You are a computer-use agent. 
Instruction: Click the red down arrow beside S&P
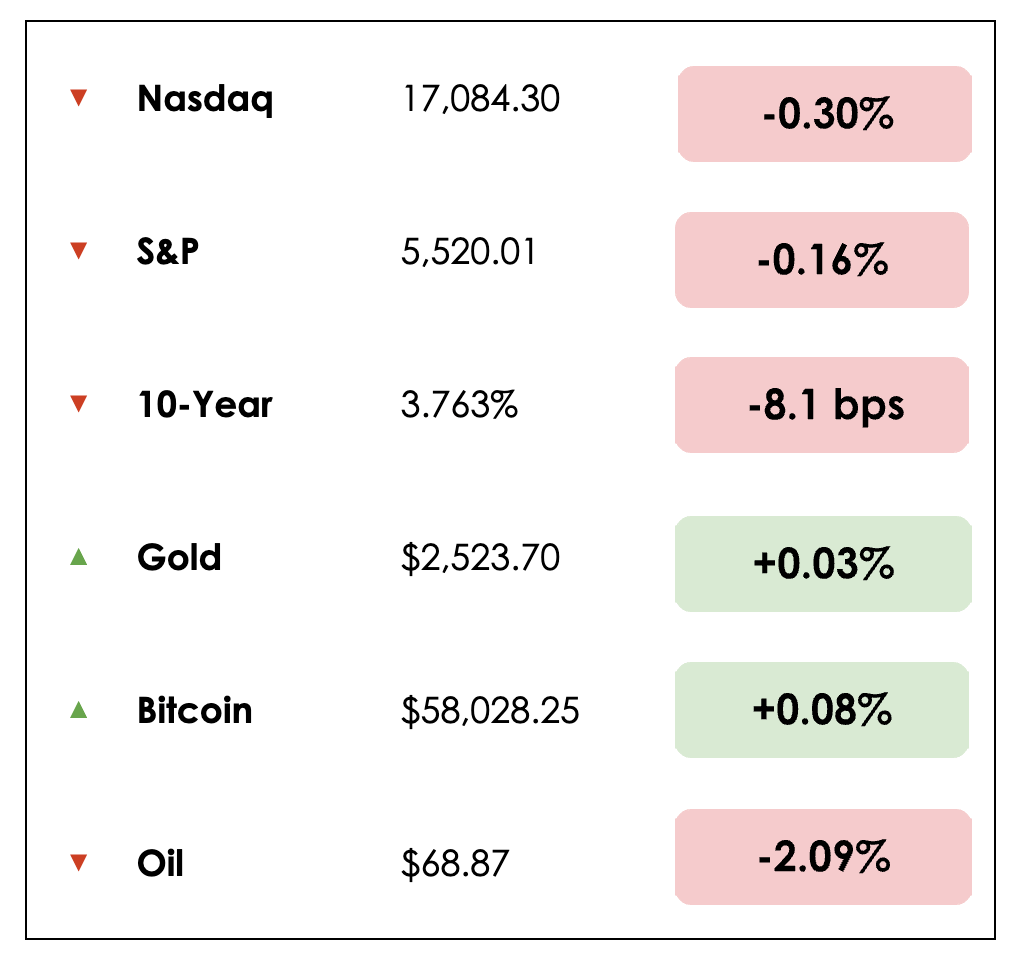[79, 252]
